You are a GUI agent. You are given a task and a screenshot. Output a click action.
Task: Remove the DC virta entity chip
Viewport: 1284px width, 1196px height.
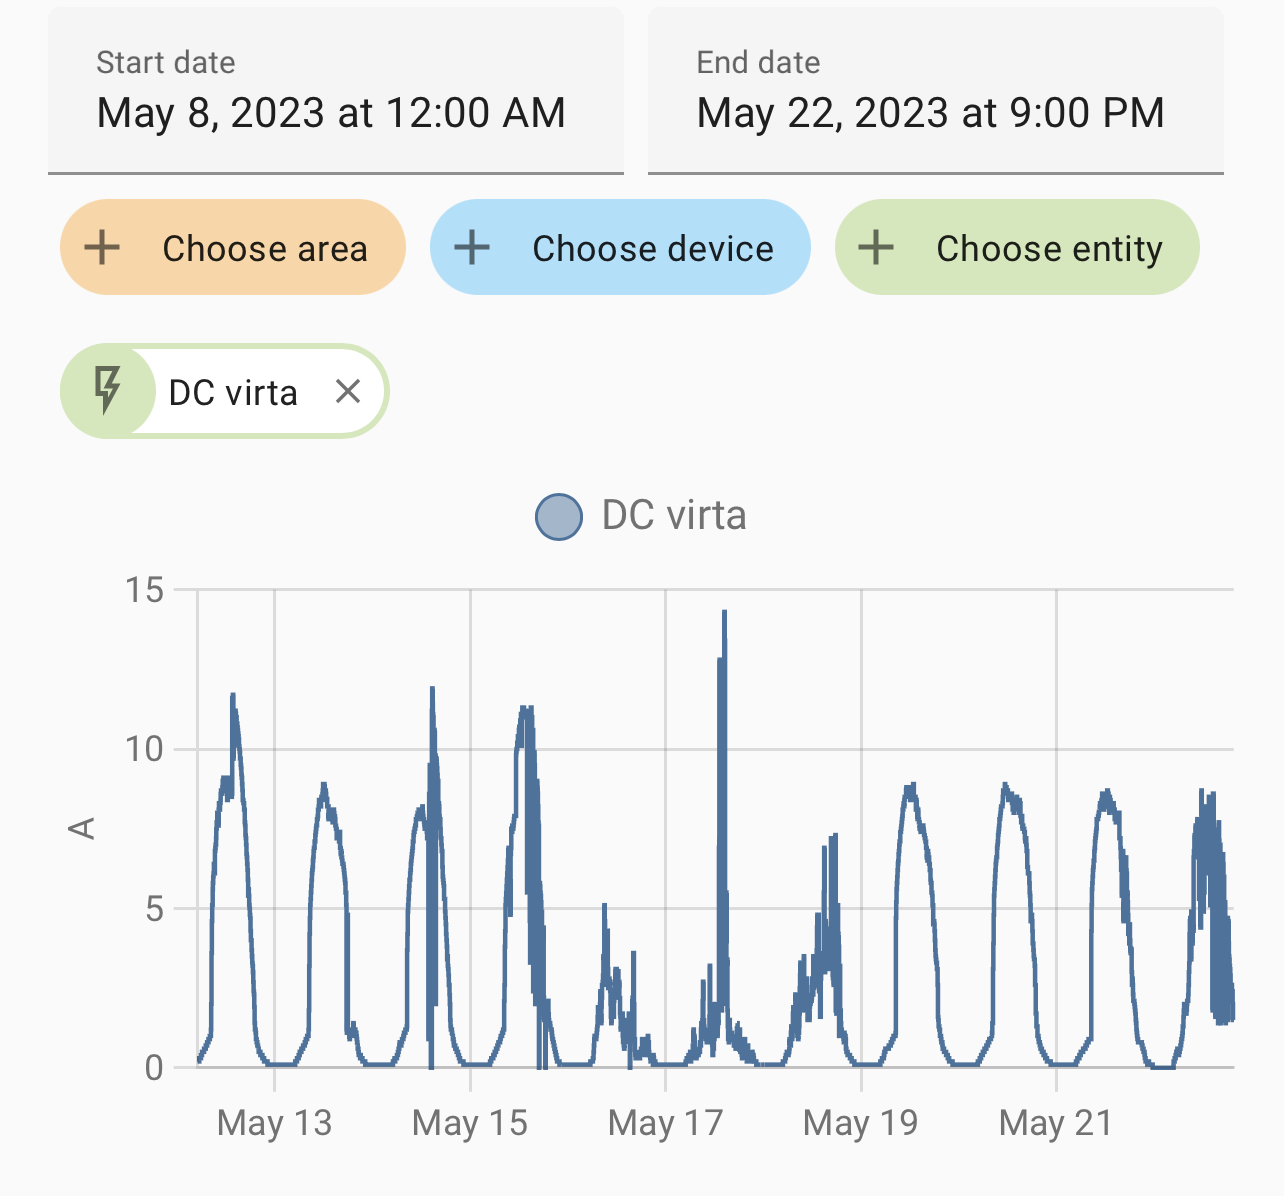point(347,391)
